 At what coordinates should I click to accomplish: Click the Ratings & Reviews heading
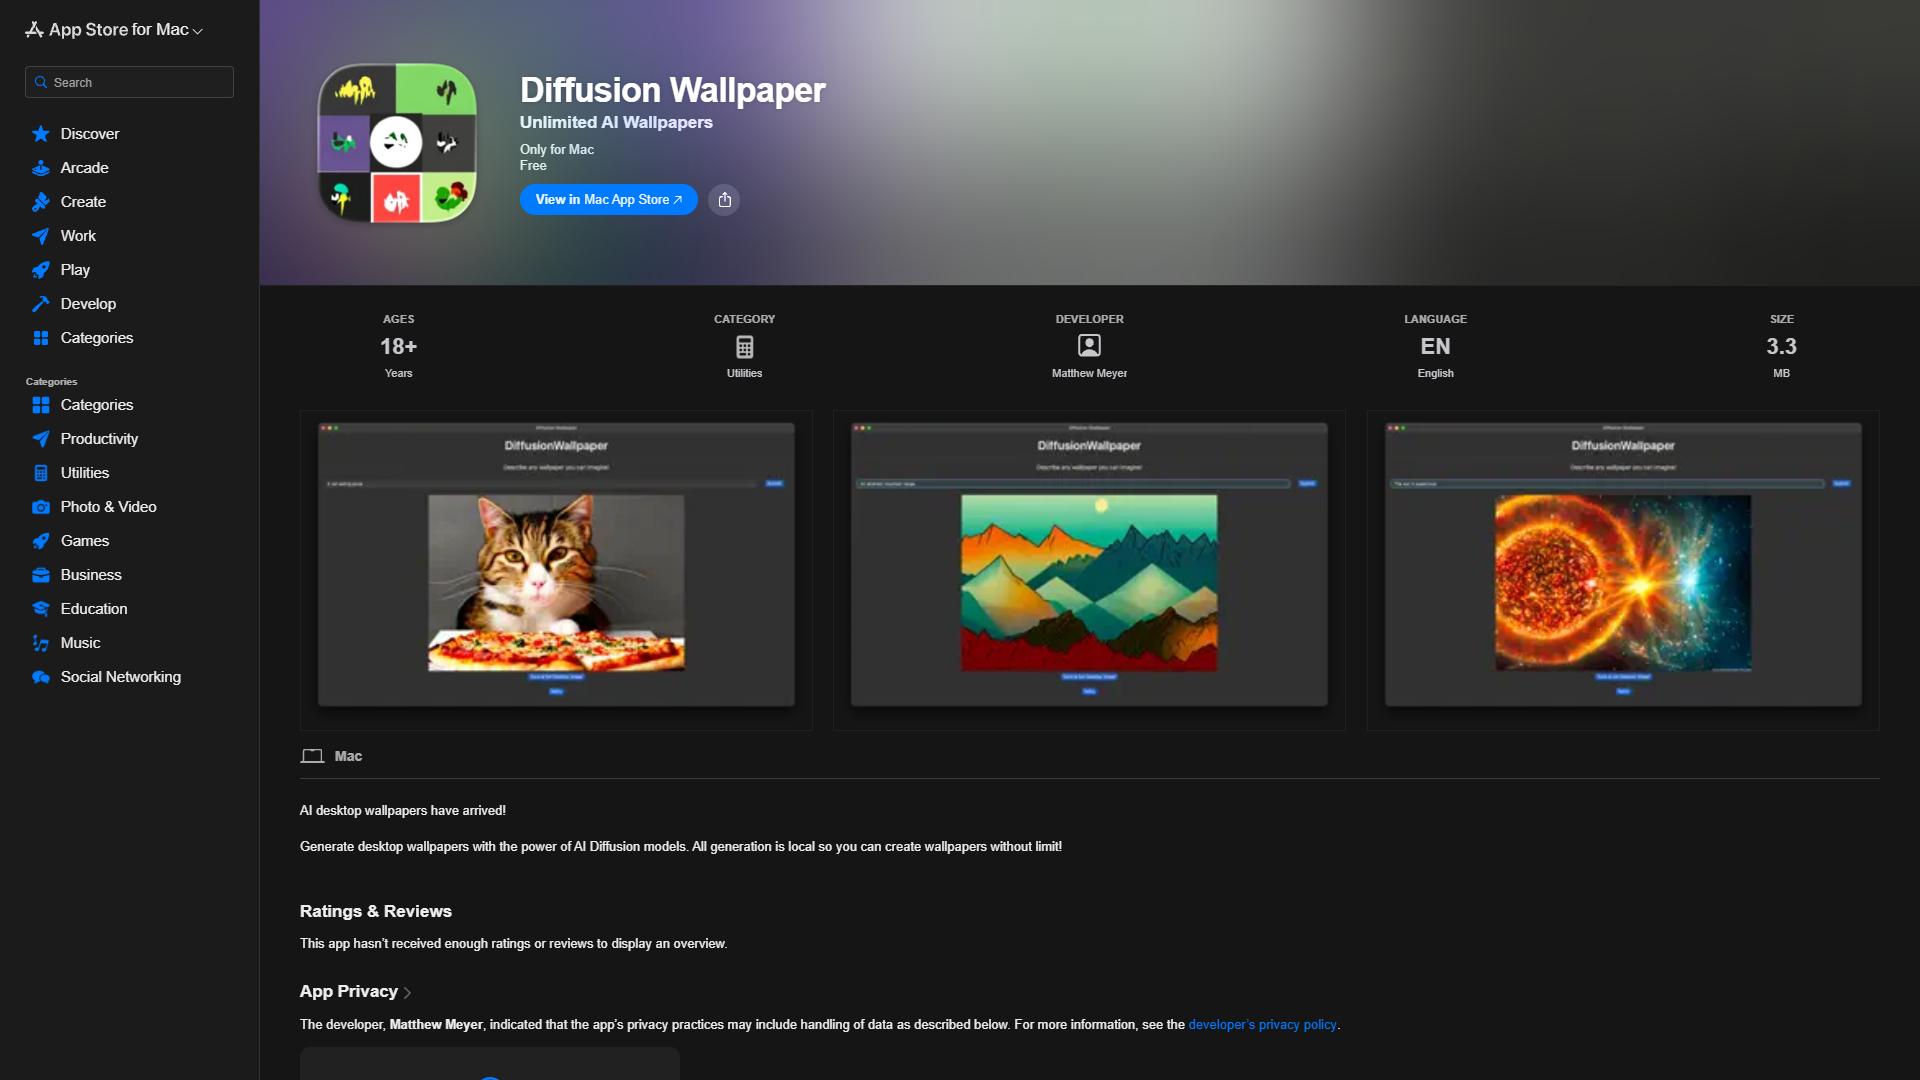click(x=375, y=911)
